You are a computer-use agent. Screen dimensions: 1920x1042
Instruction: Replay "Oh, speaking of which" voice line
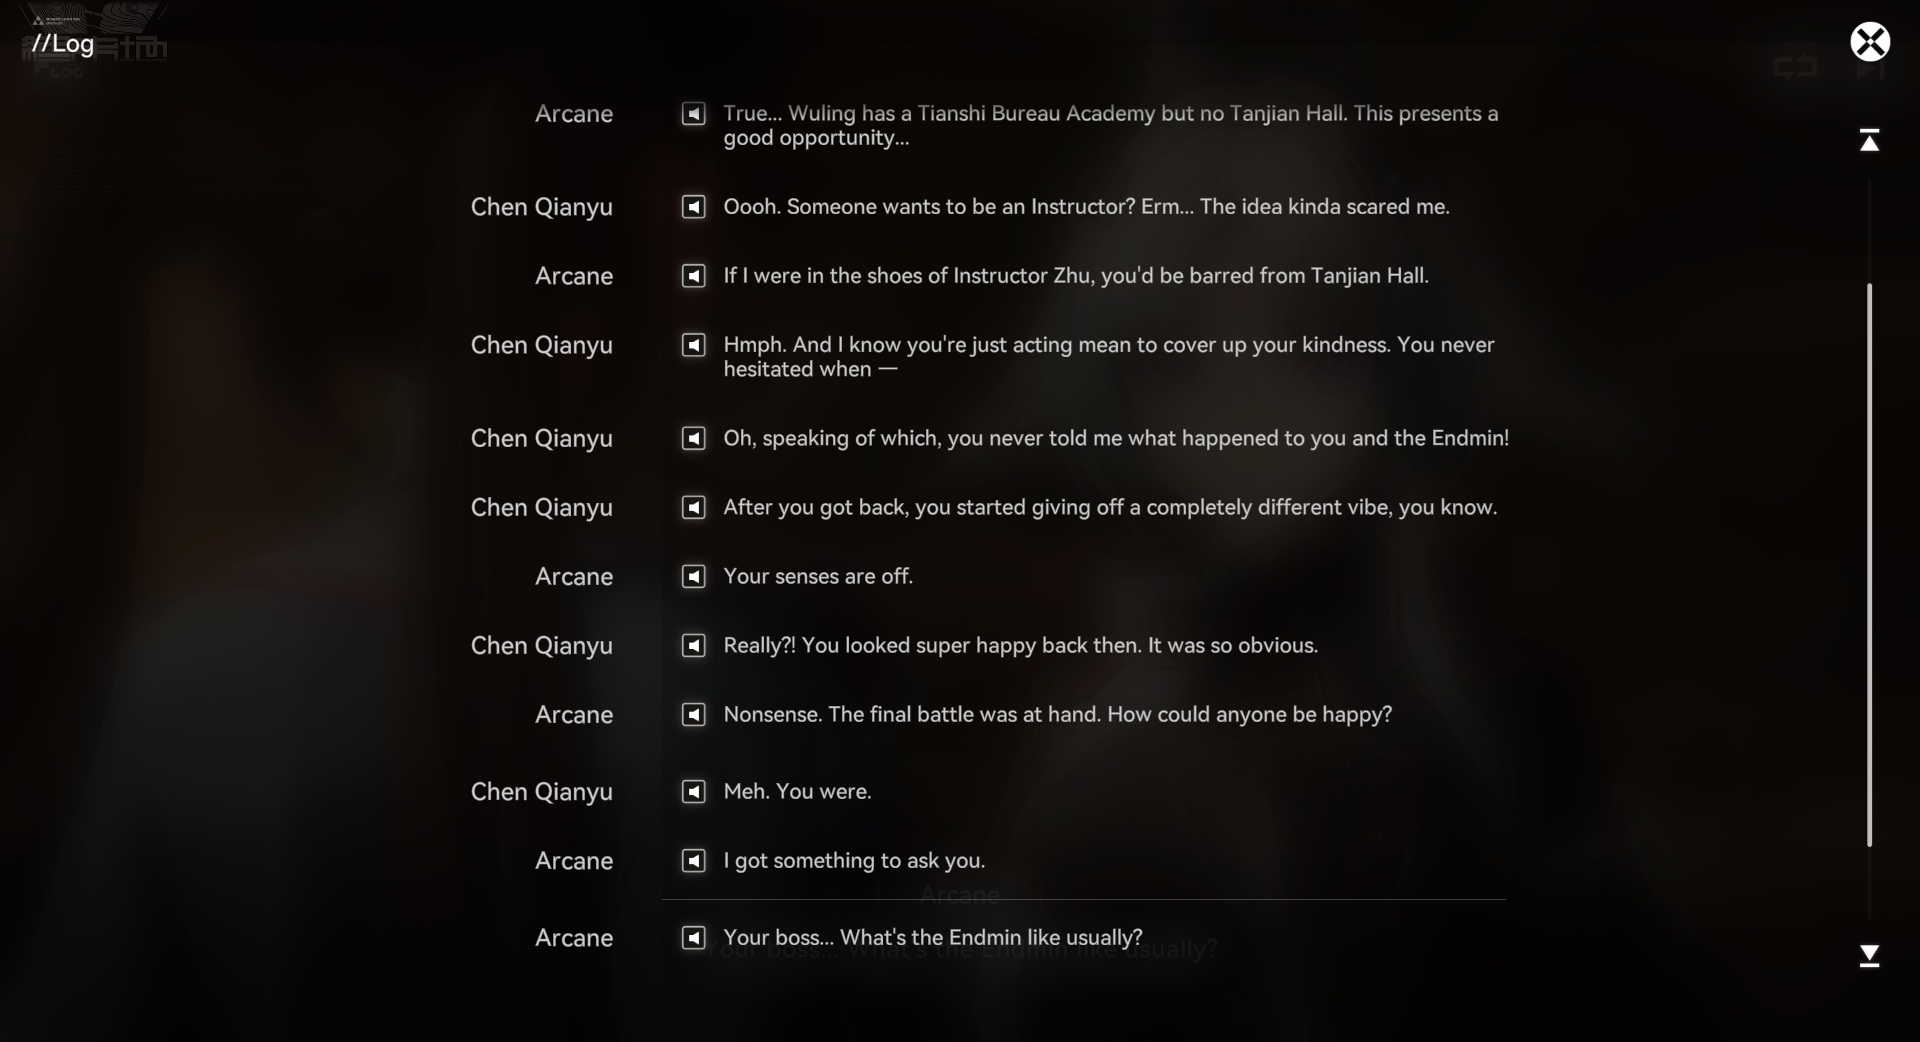(693, 438)
